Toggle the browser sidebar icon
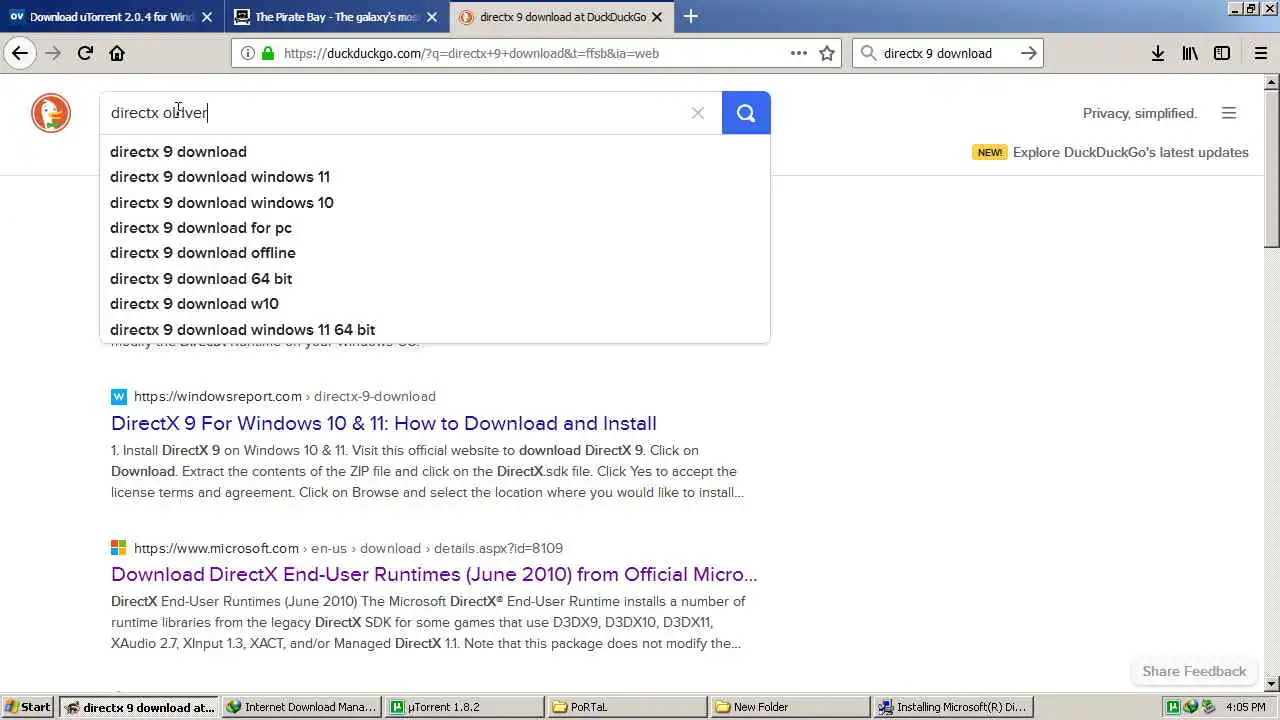Image resolution: width=1280 pixels, height=720 pixels. (1222, 53)
